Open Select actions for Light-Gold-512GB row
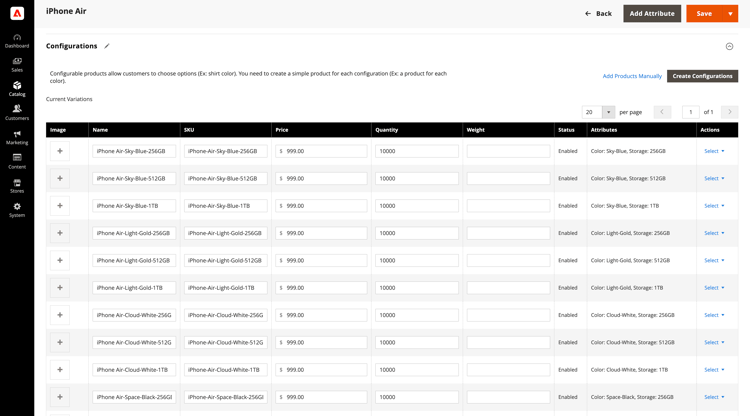750x416 pixels. [x=714, y=260]
